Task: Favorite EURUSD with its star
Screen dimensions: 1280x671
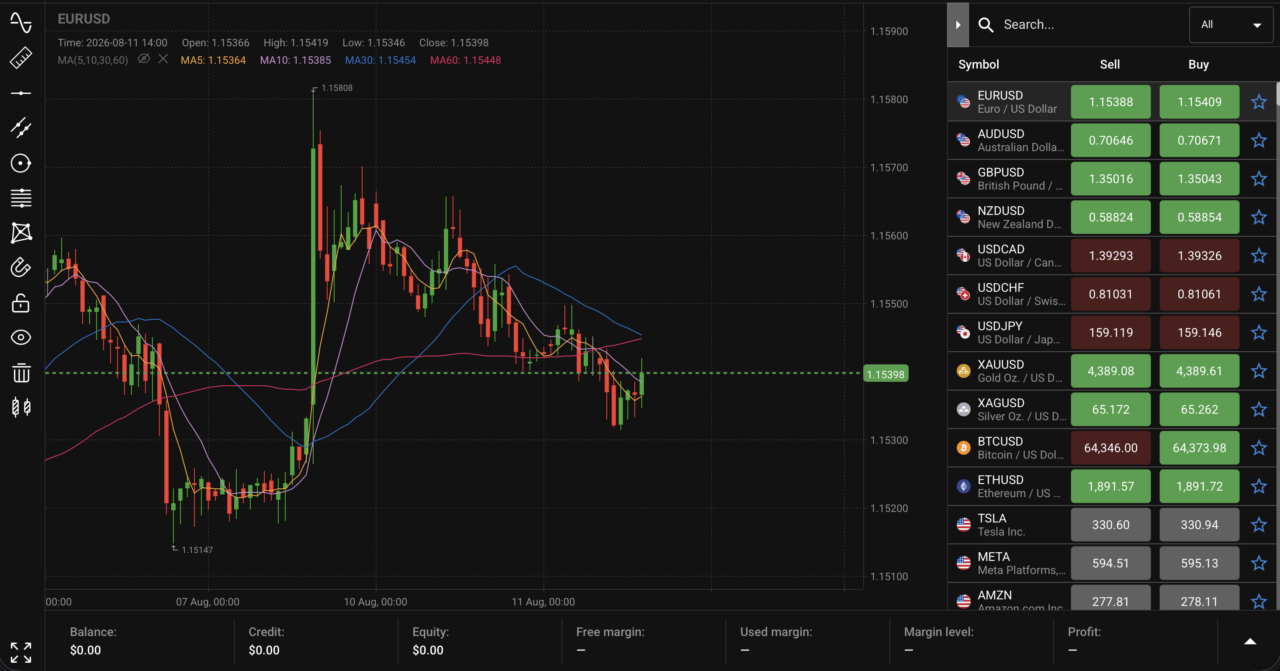Action: point(1259,102)
